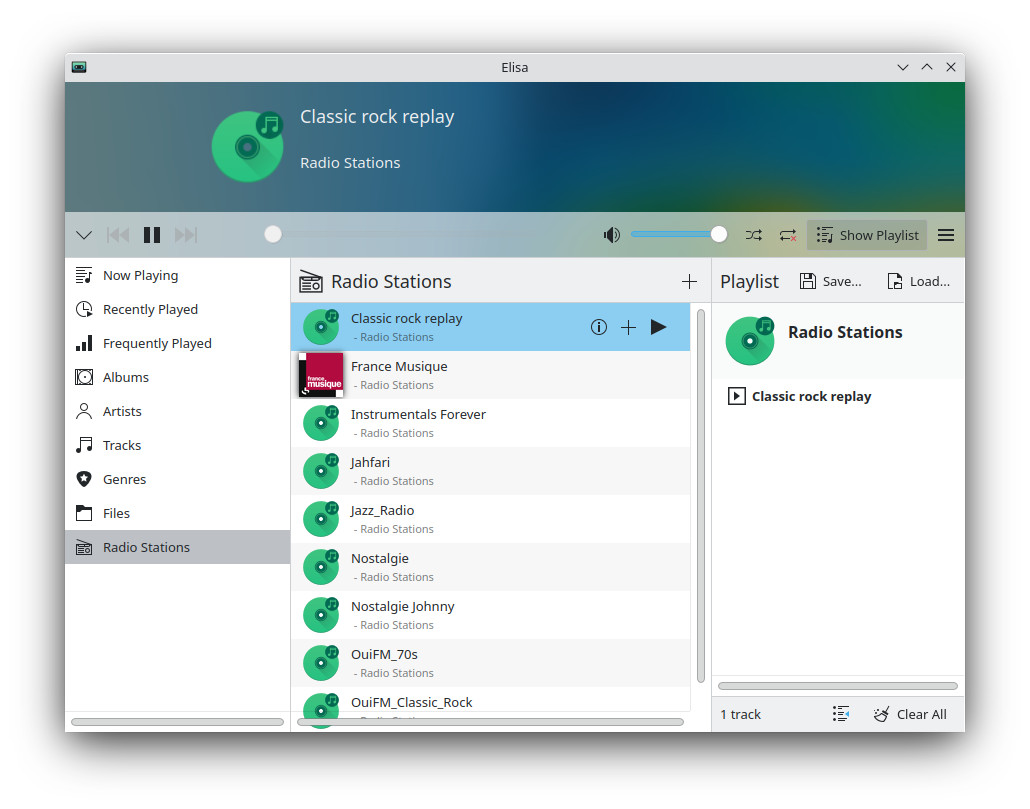Click the header album cover disc

tap(248, 146)
